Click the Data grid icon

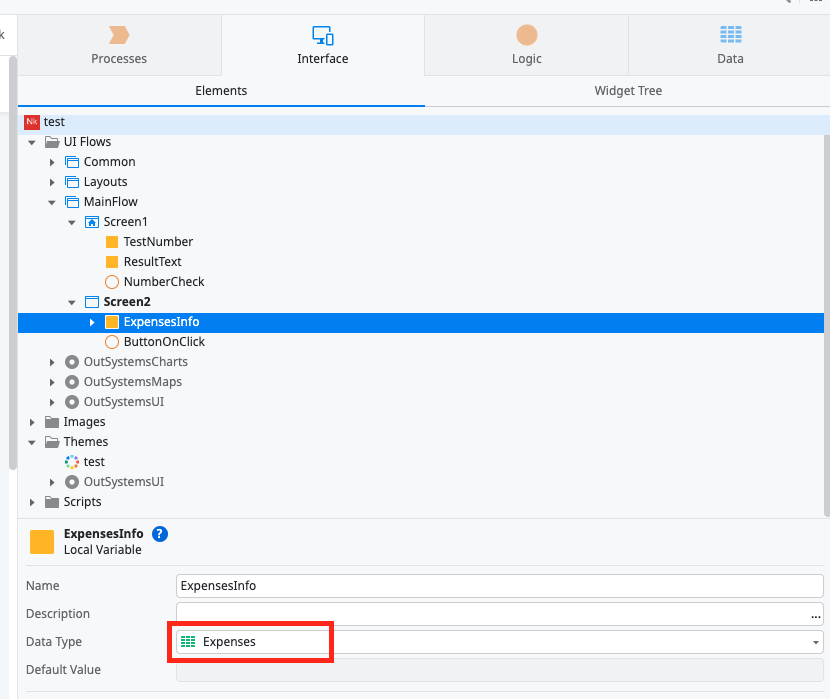point(730,34)
